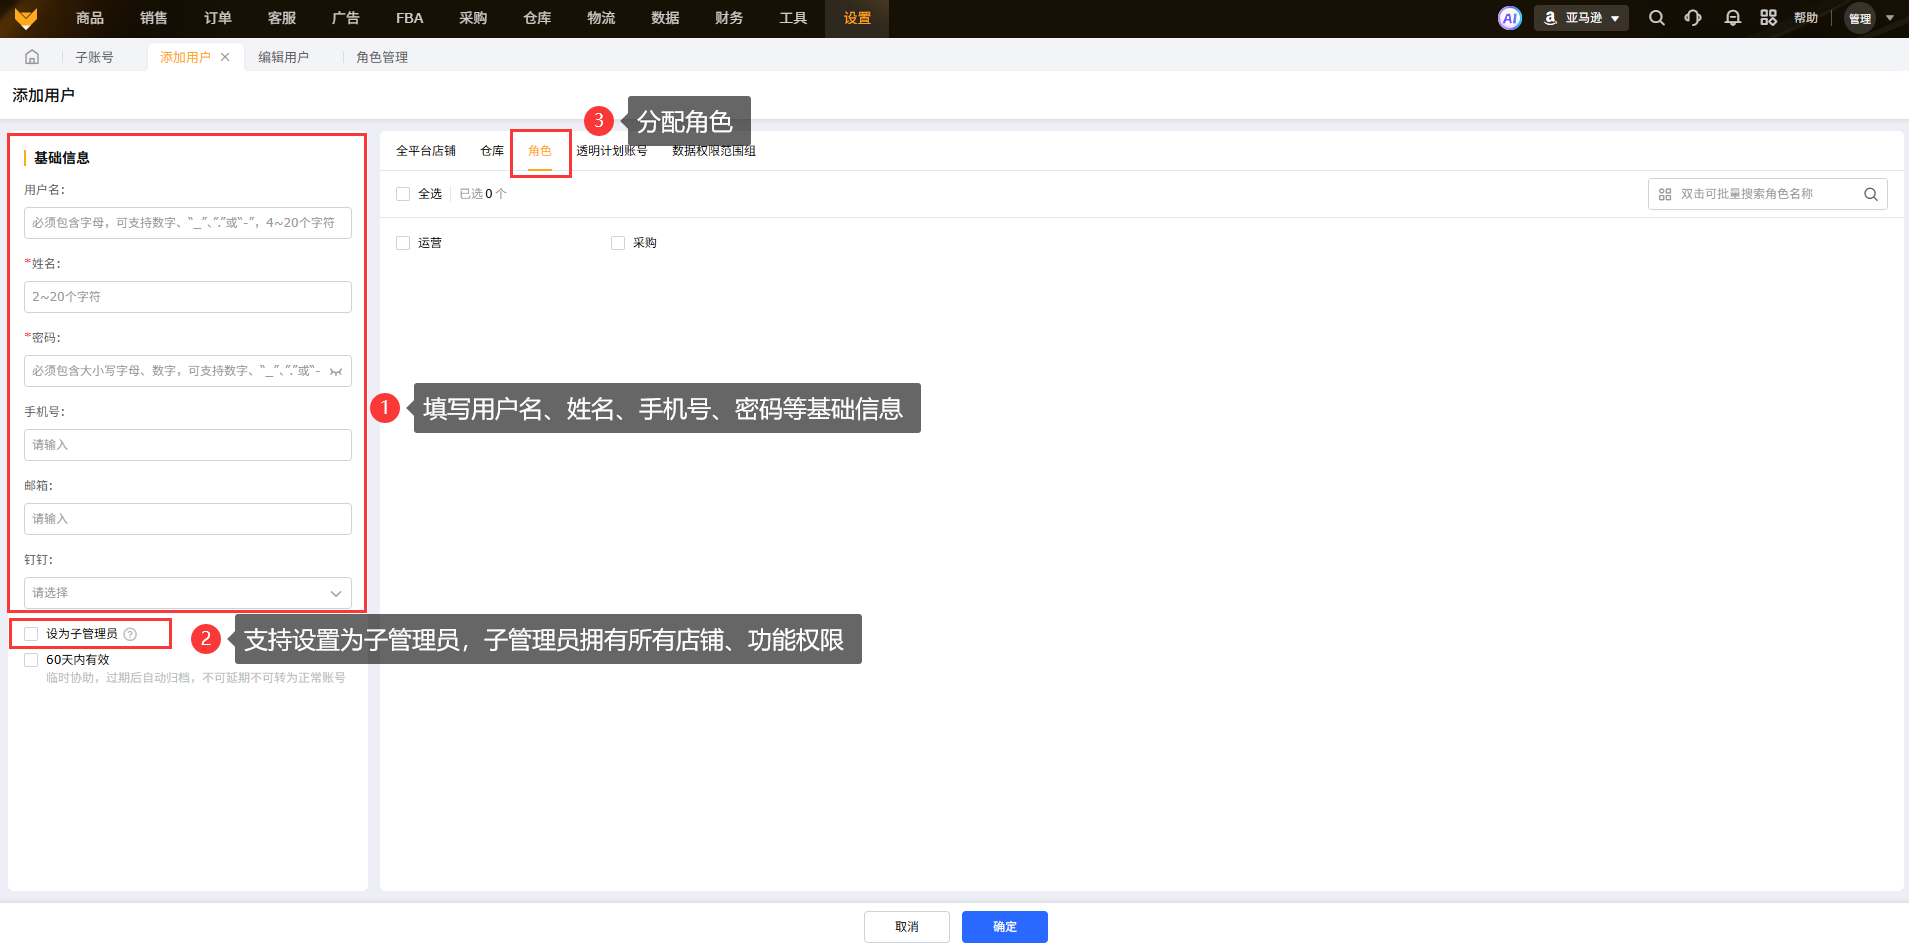Select the 仓库 permission tab
Viewport: 1909px width, 951px height.
pos(492,151)
